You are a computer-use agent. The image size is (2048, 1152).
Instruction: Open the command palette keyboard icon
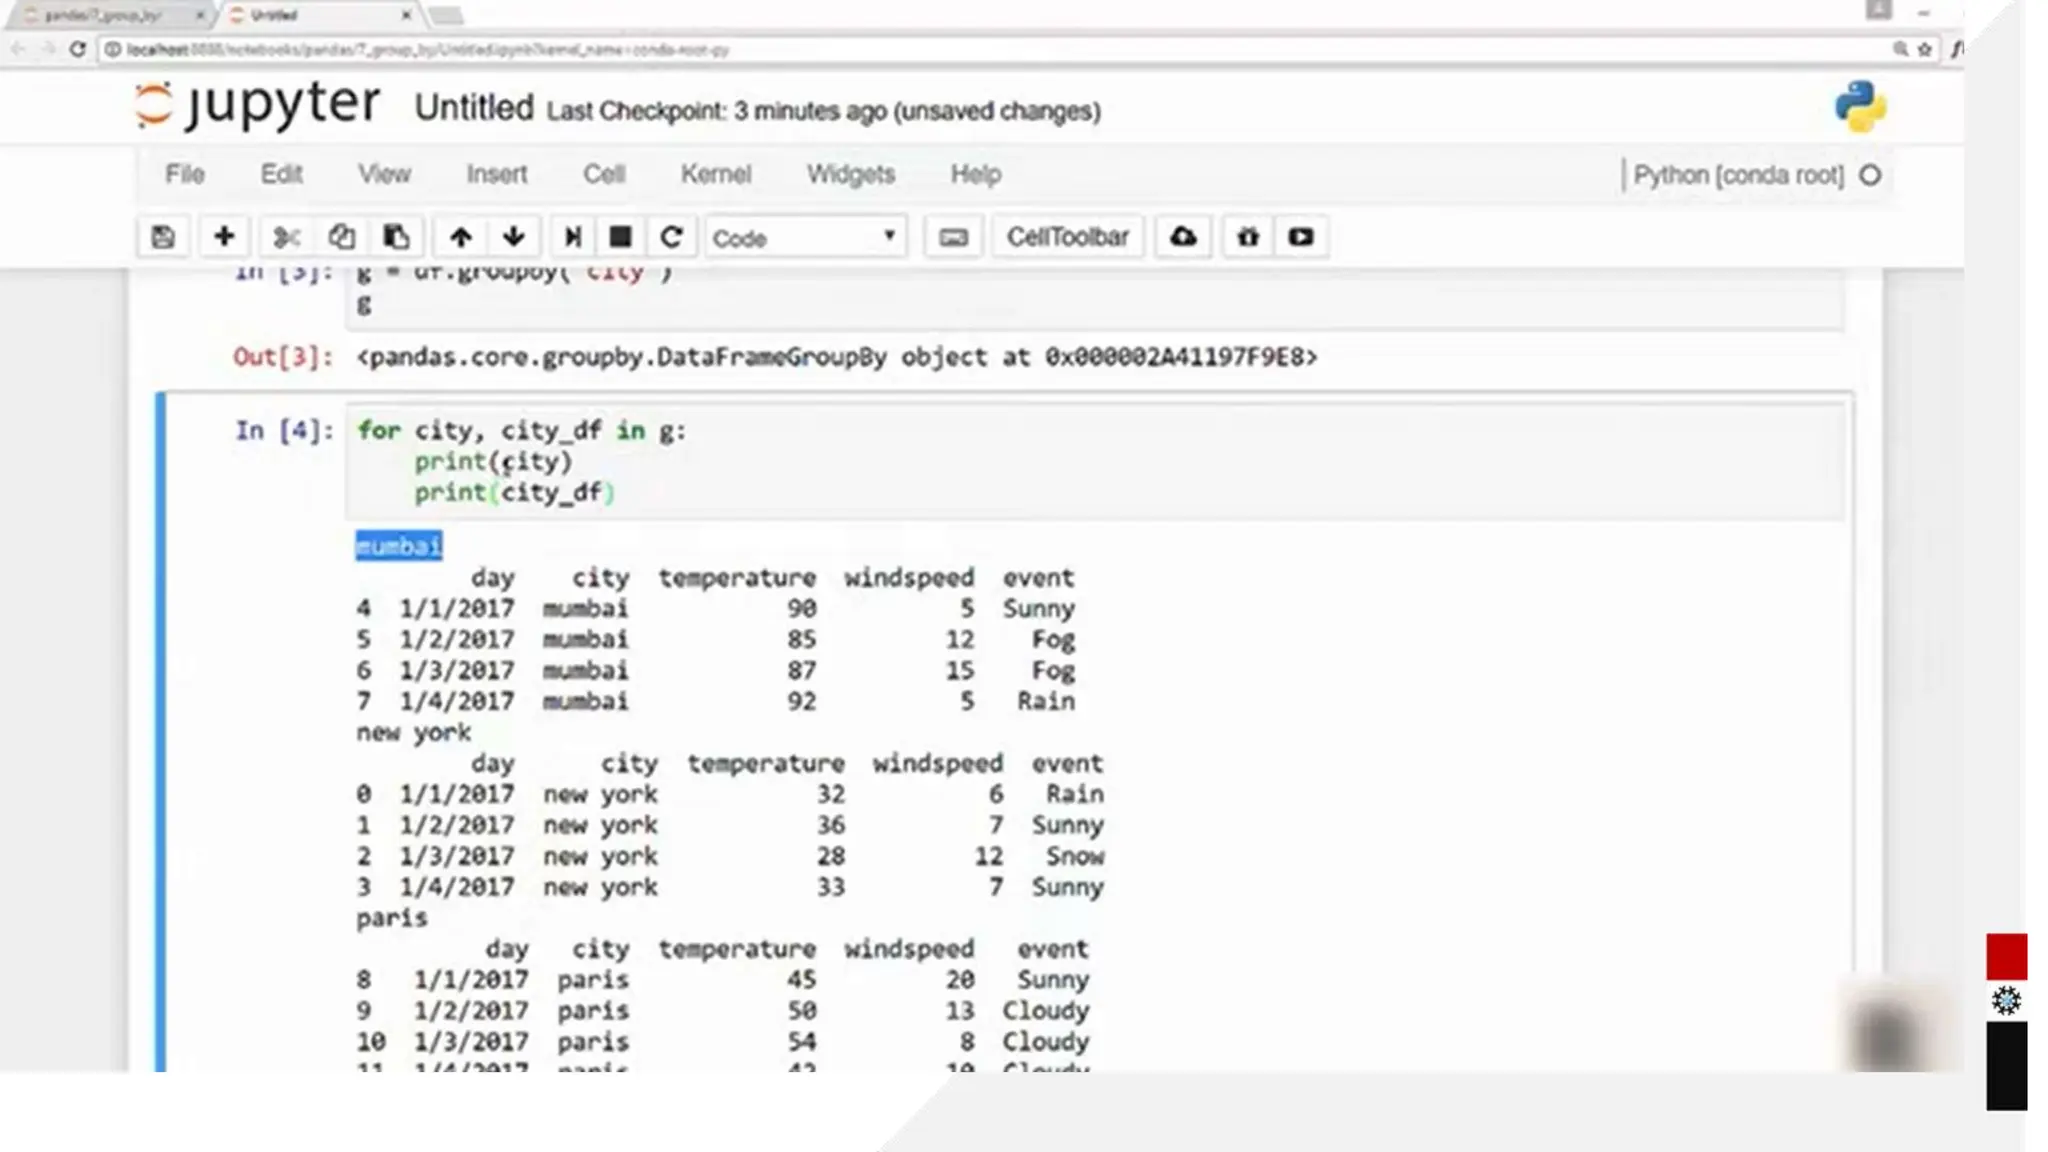tap(953, 237)
